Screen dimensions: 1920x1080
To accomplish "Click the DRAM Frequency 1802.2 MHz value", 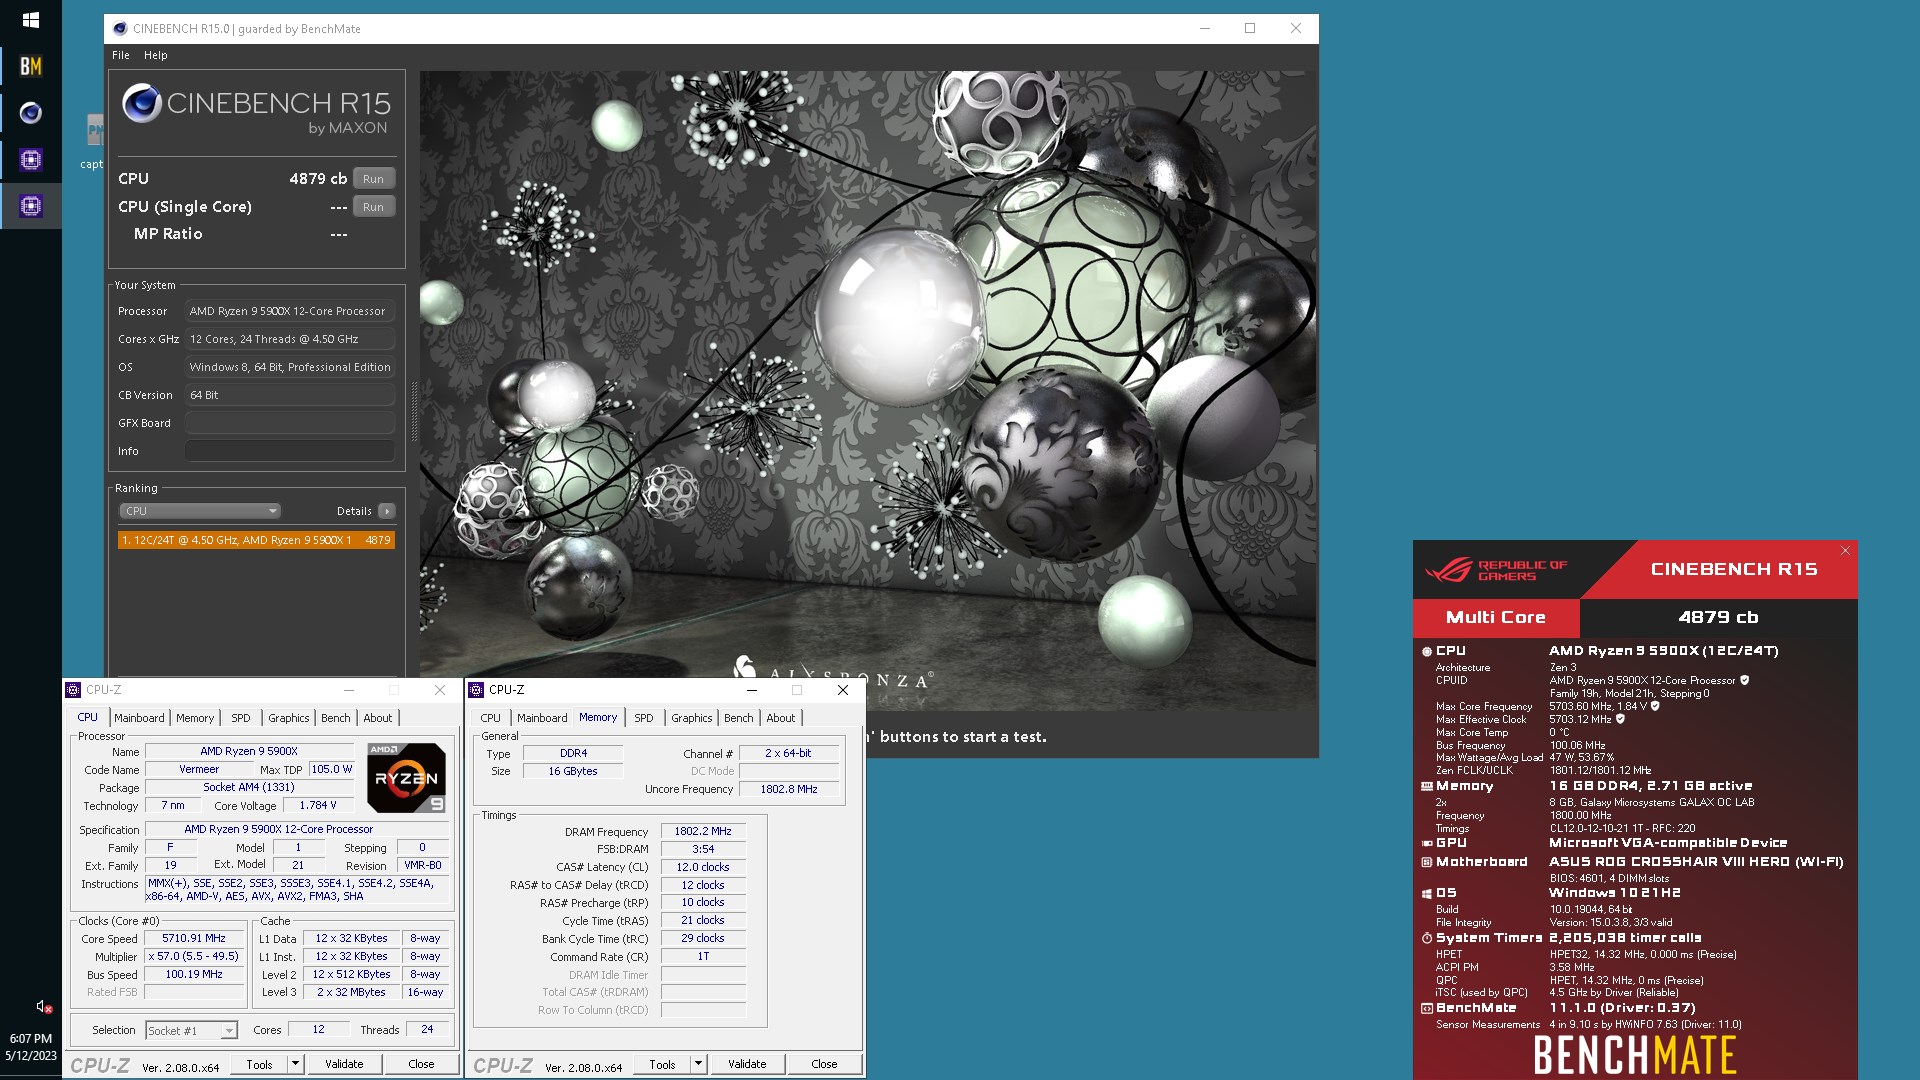I will click(x=703, y=832).
